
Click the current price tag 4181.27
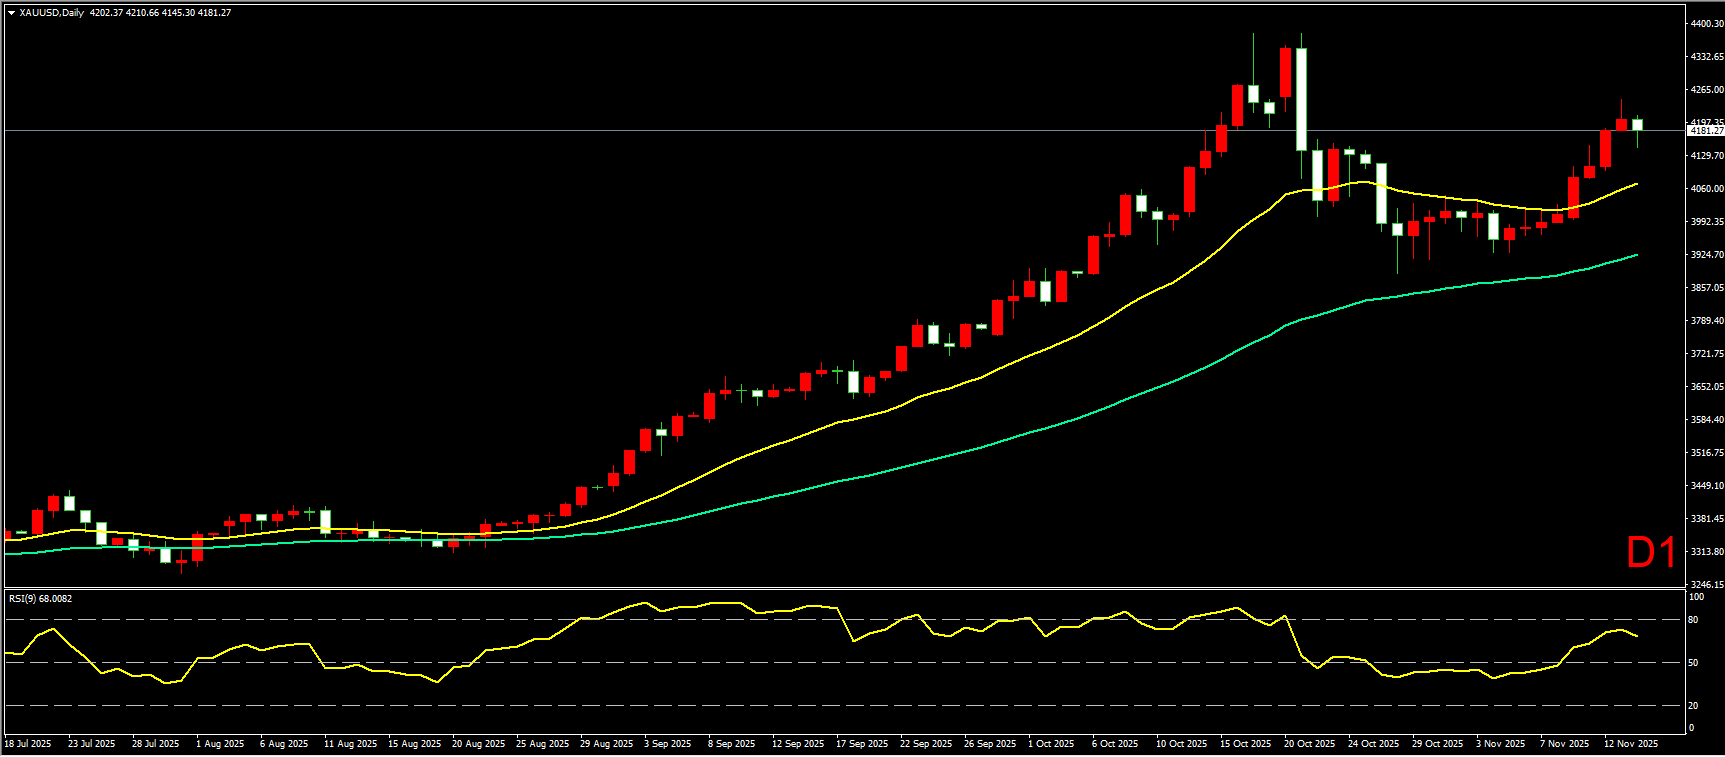tap(1705, 131)
